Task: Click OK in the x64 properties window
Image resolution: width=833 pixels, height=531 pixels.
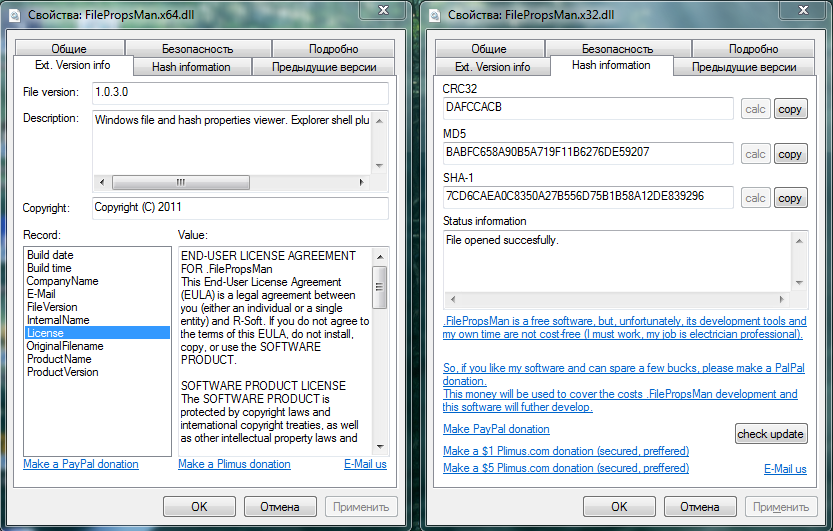Action: click(199, 507)
